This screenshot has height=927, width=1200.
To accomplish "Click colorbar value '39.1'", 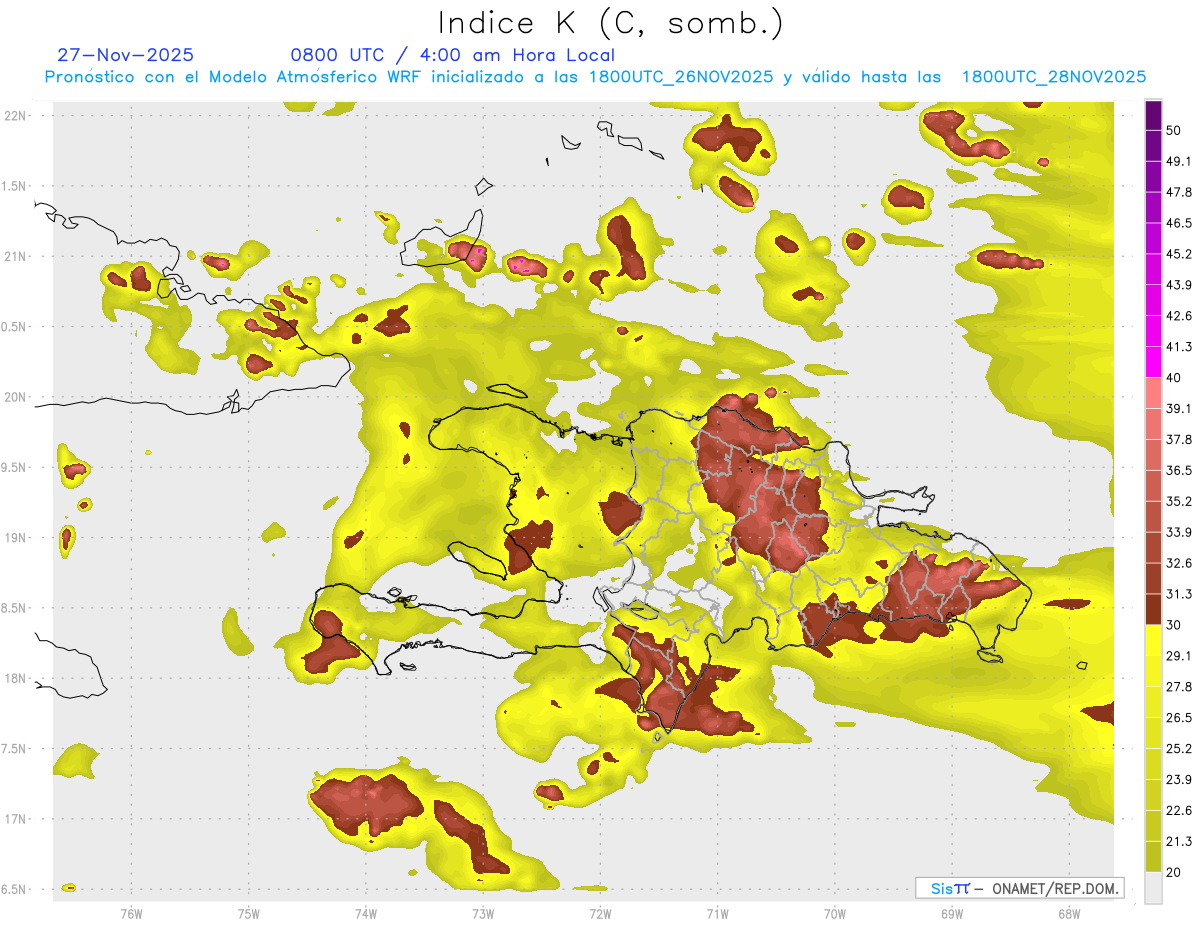I will coord(1179,409).
